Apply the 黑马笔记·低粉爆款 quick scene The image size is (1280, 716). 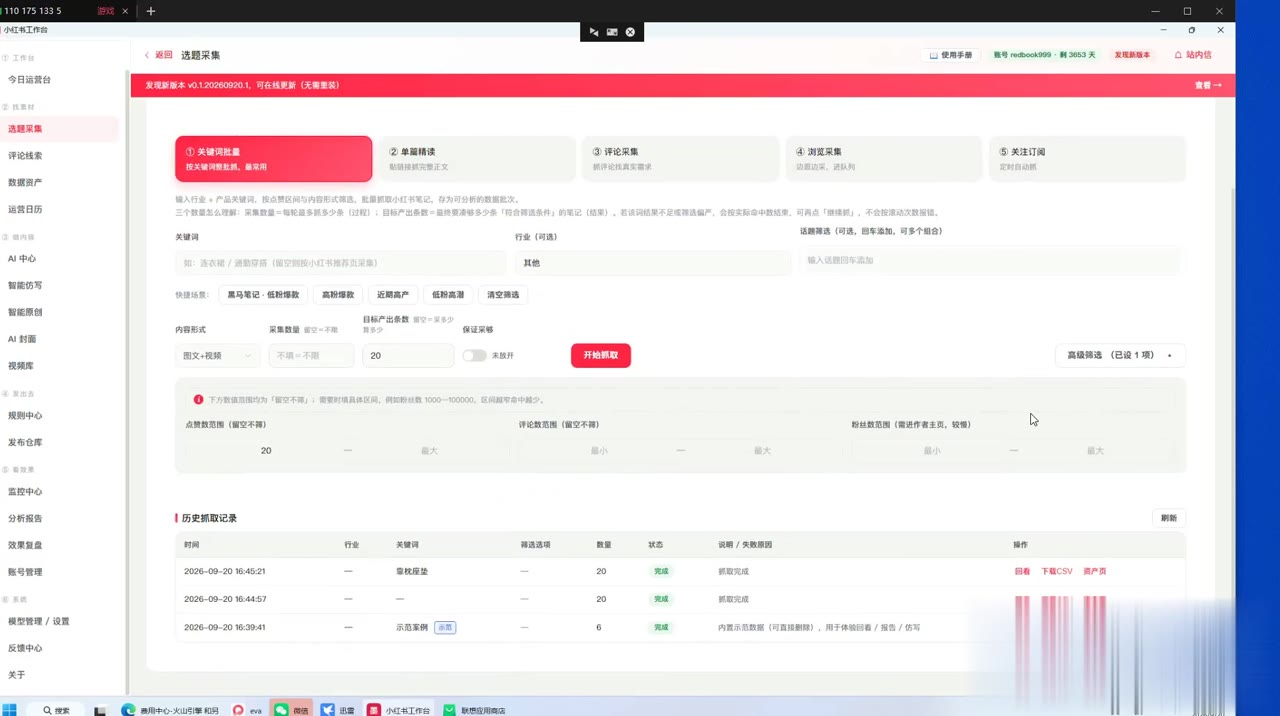pyautogui.click(x=263, y=295)
